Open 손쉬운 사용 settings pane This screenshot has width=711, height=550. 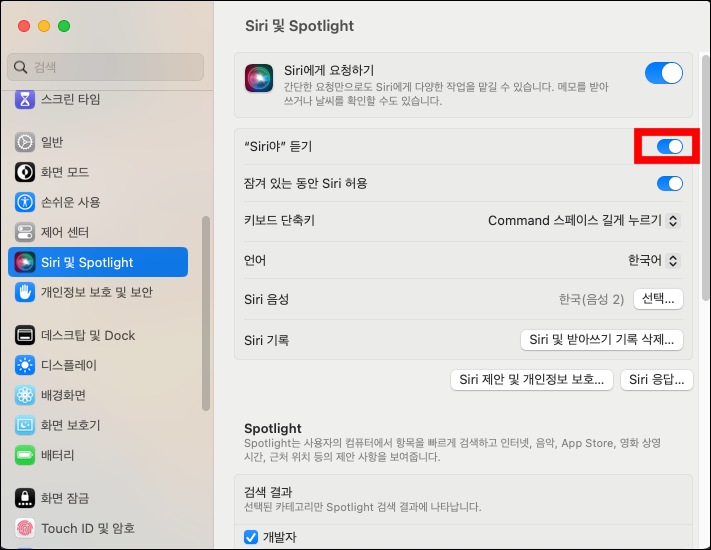click(98, 202)
